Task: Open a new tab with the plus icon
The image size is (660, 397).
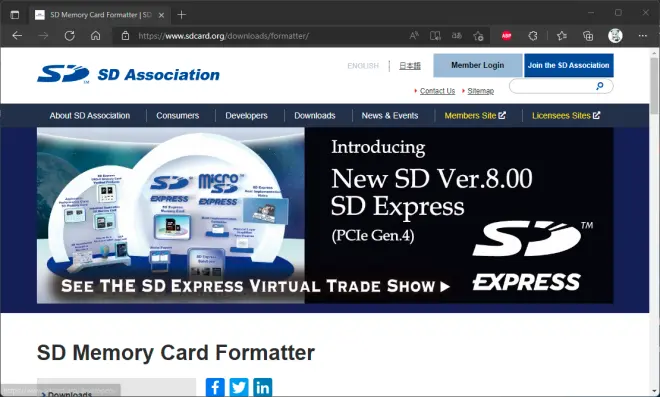Action: pyautogui.click(x=181, y=15)
